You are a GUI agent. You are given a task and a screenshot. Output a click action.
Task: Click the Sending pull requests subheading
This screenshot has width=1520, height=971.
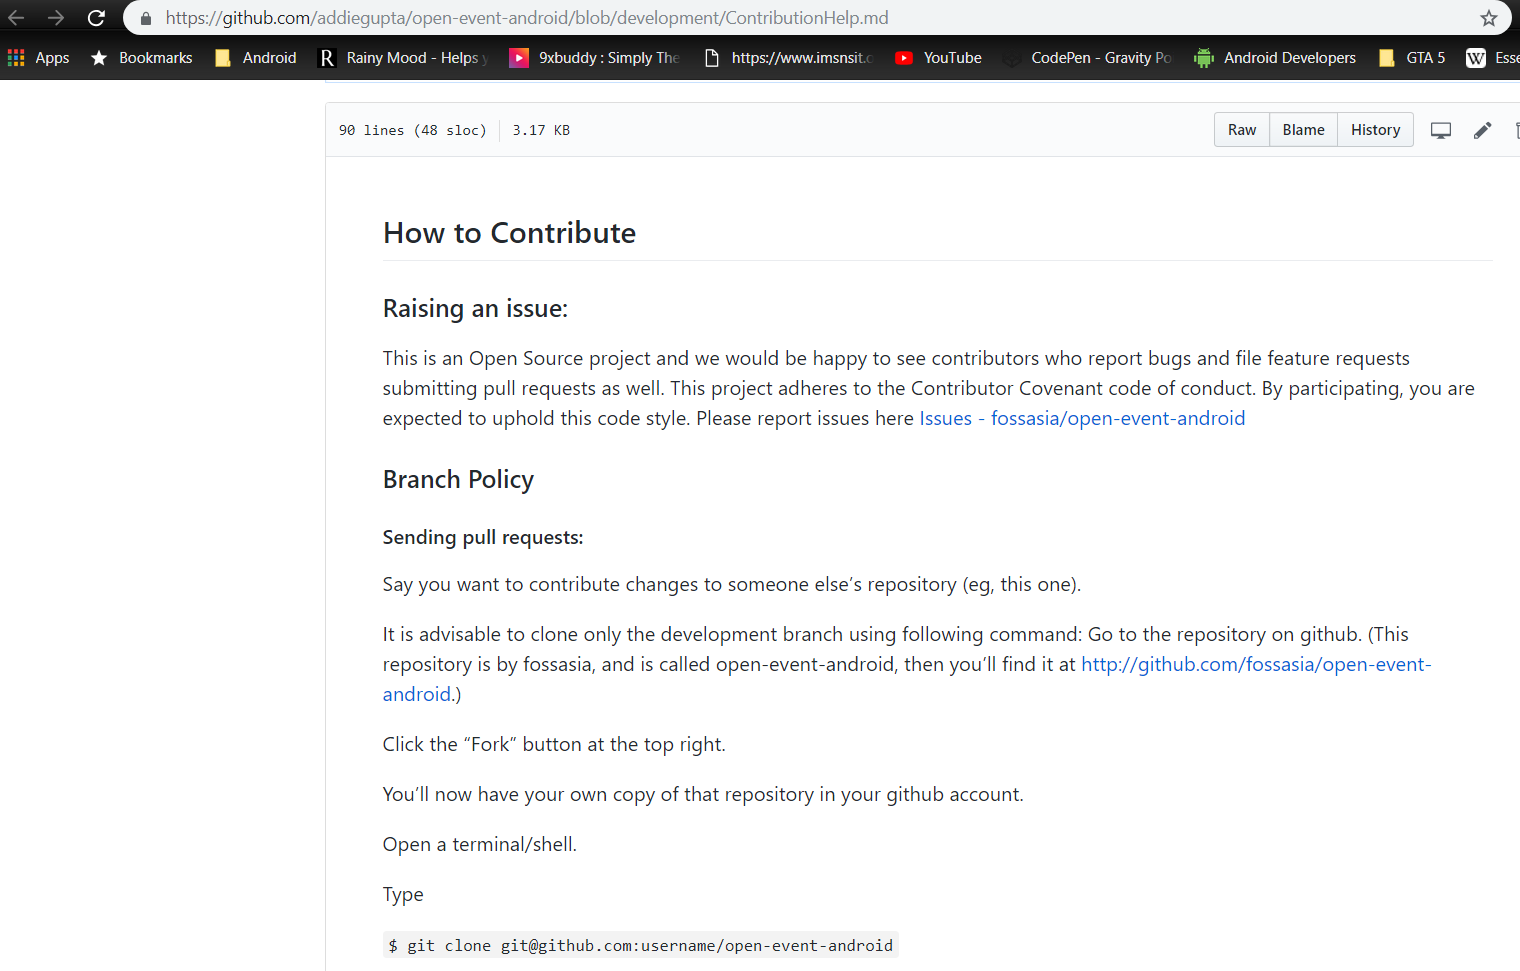[483, 537]
